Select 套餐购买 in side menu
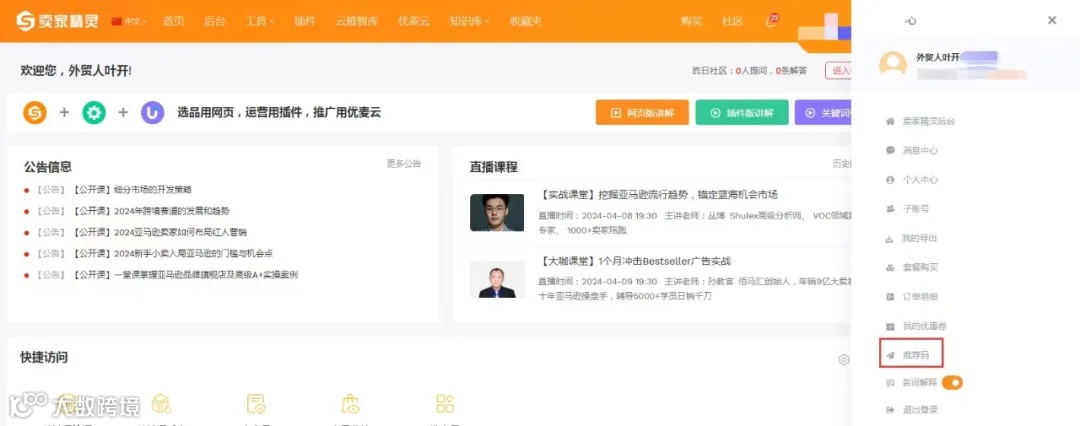This screenshot has width=1080, height=426. pos(920,267)
